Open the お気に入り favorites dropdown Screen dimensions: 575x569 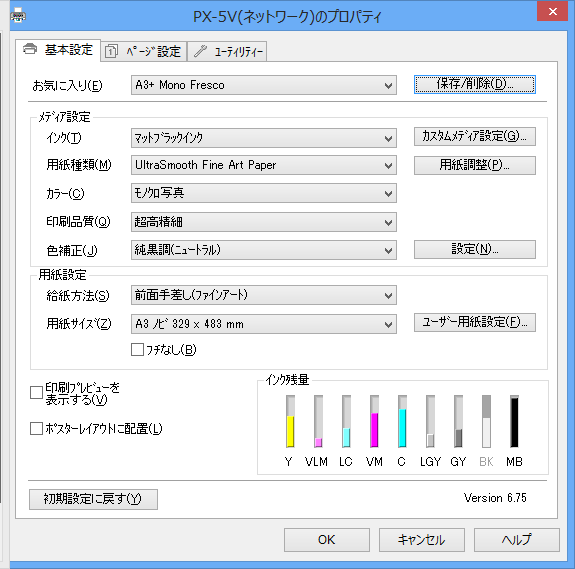click(x=264, y=85)
